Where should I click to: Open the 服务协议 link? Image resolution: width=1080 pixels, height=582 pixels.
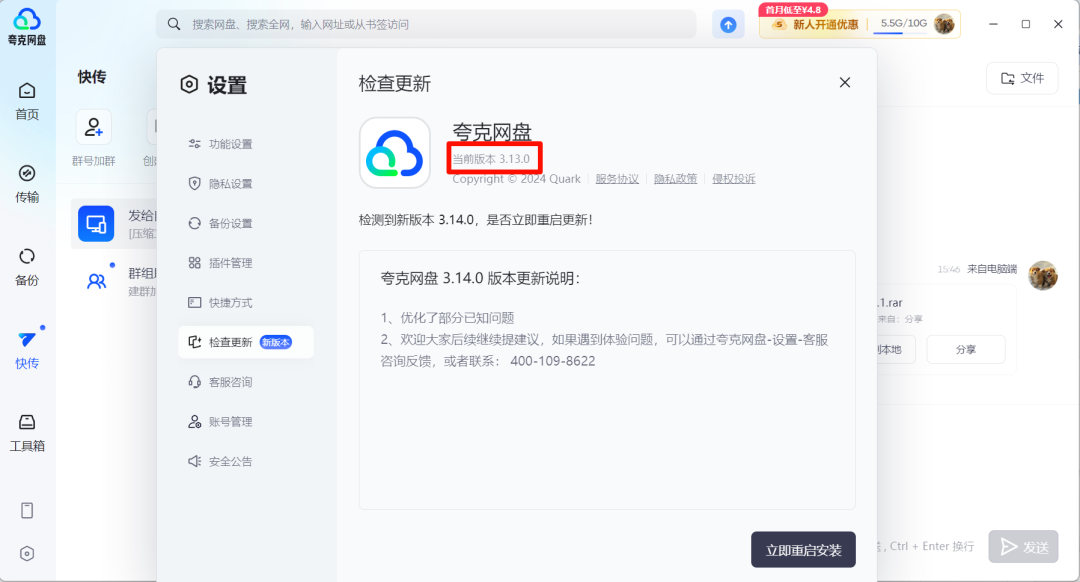pyautogui.click(x=617, y=178)
